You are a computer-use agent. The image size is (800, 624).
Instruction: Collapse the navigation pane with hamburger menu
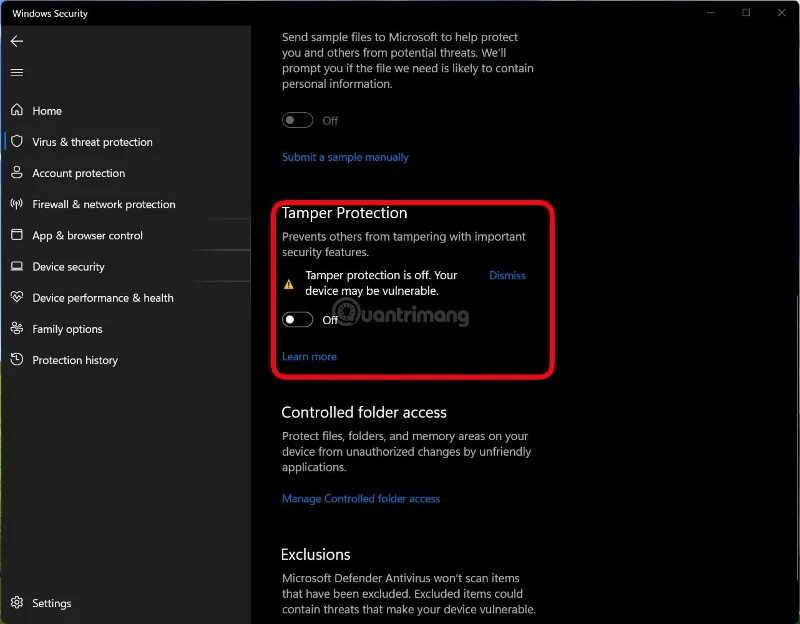coord(16,71)
